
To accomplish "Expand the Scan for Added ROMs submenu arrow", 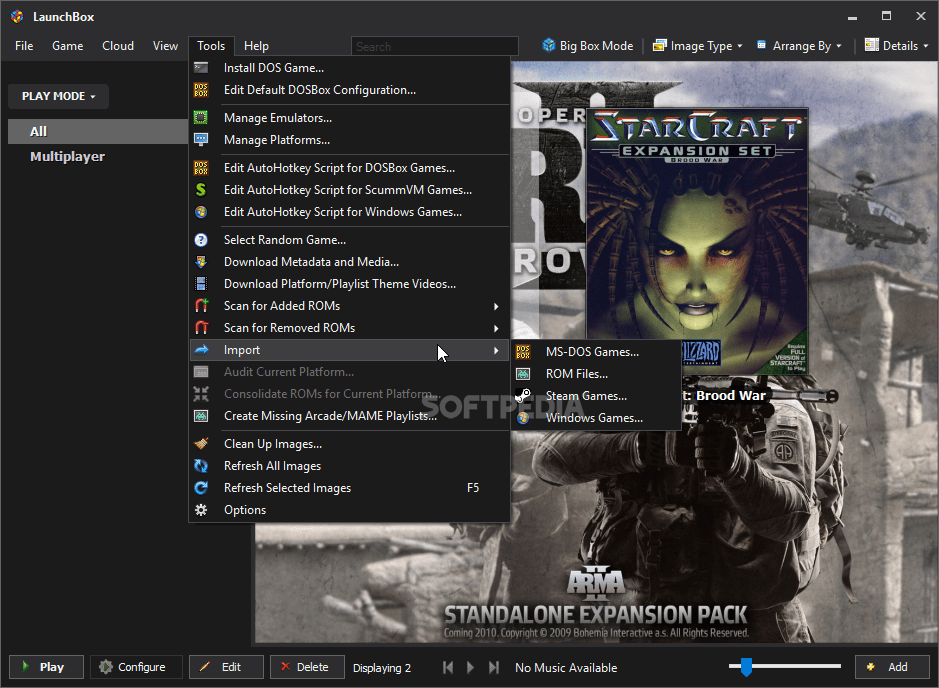I will point(496,307).
